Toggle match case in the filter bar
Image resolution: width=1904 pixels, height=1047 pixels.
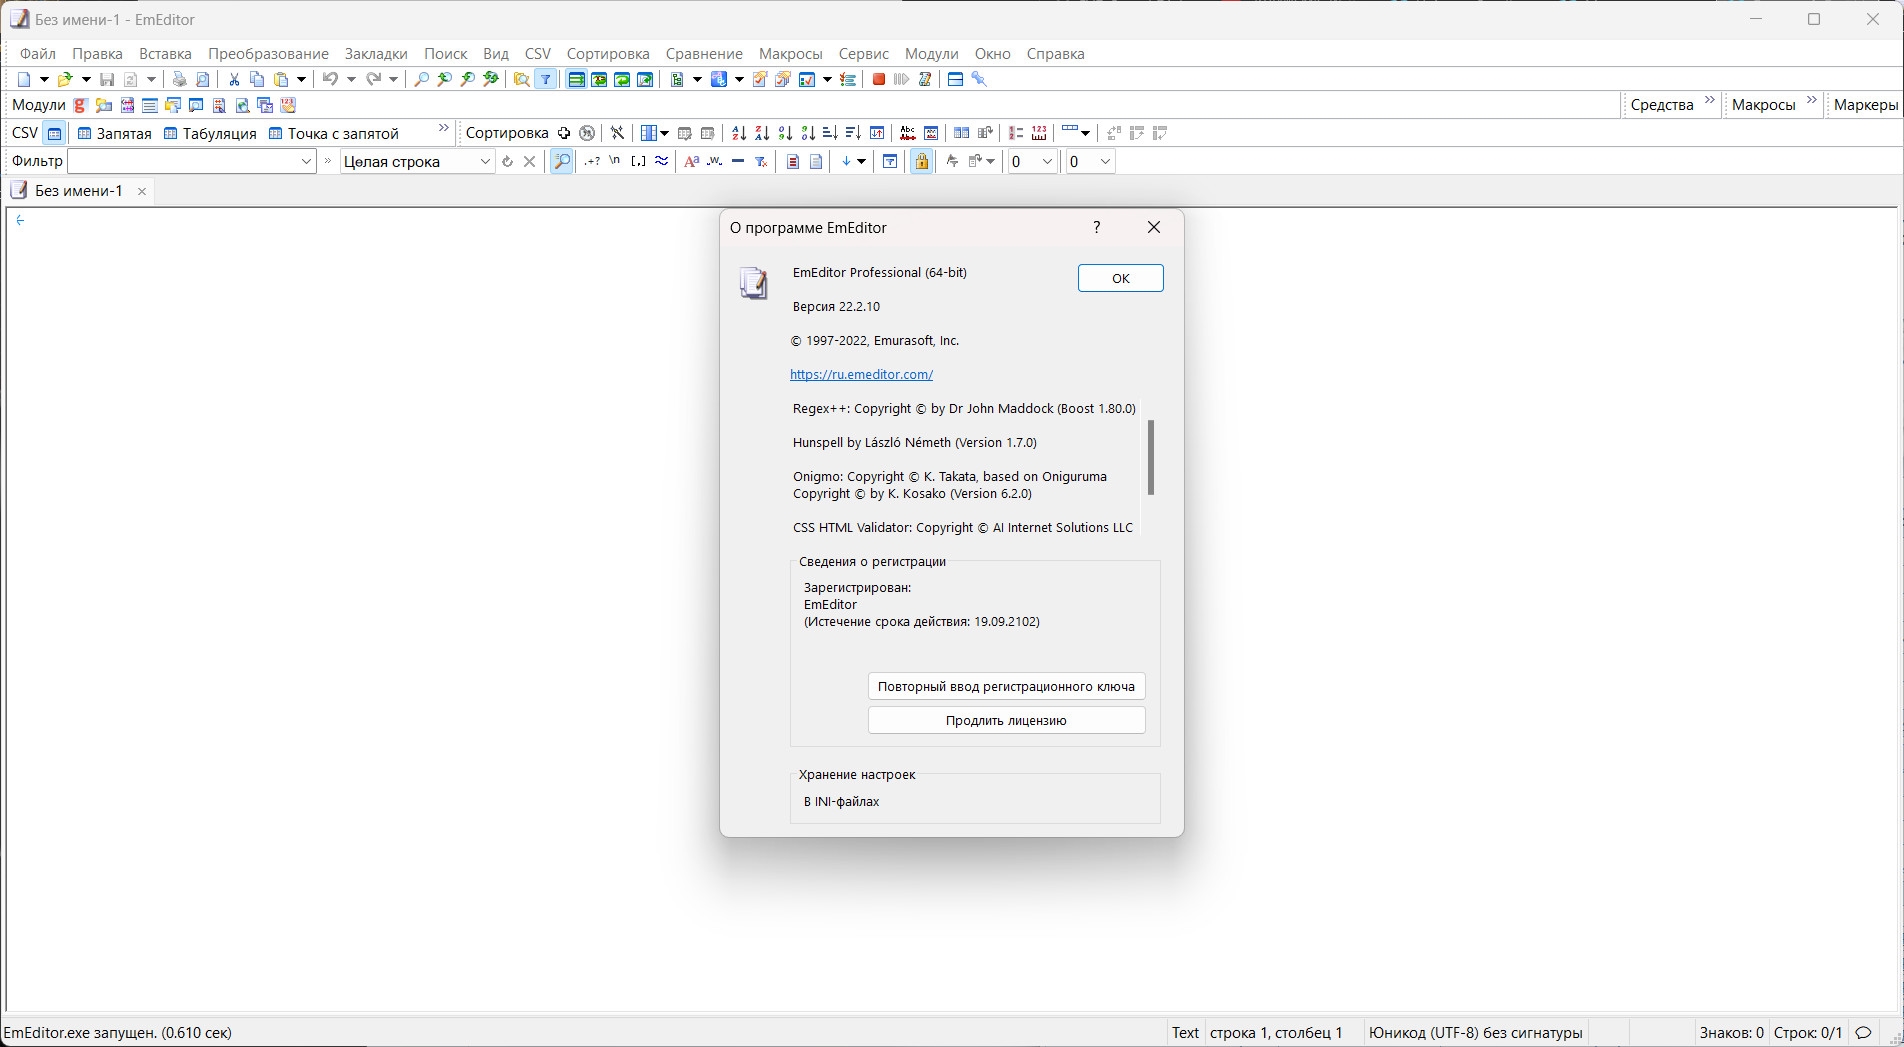click(691, 161)
